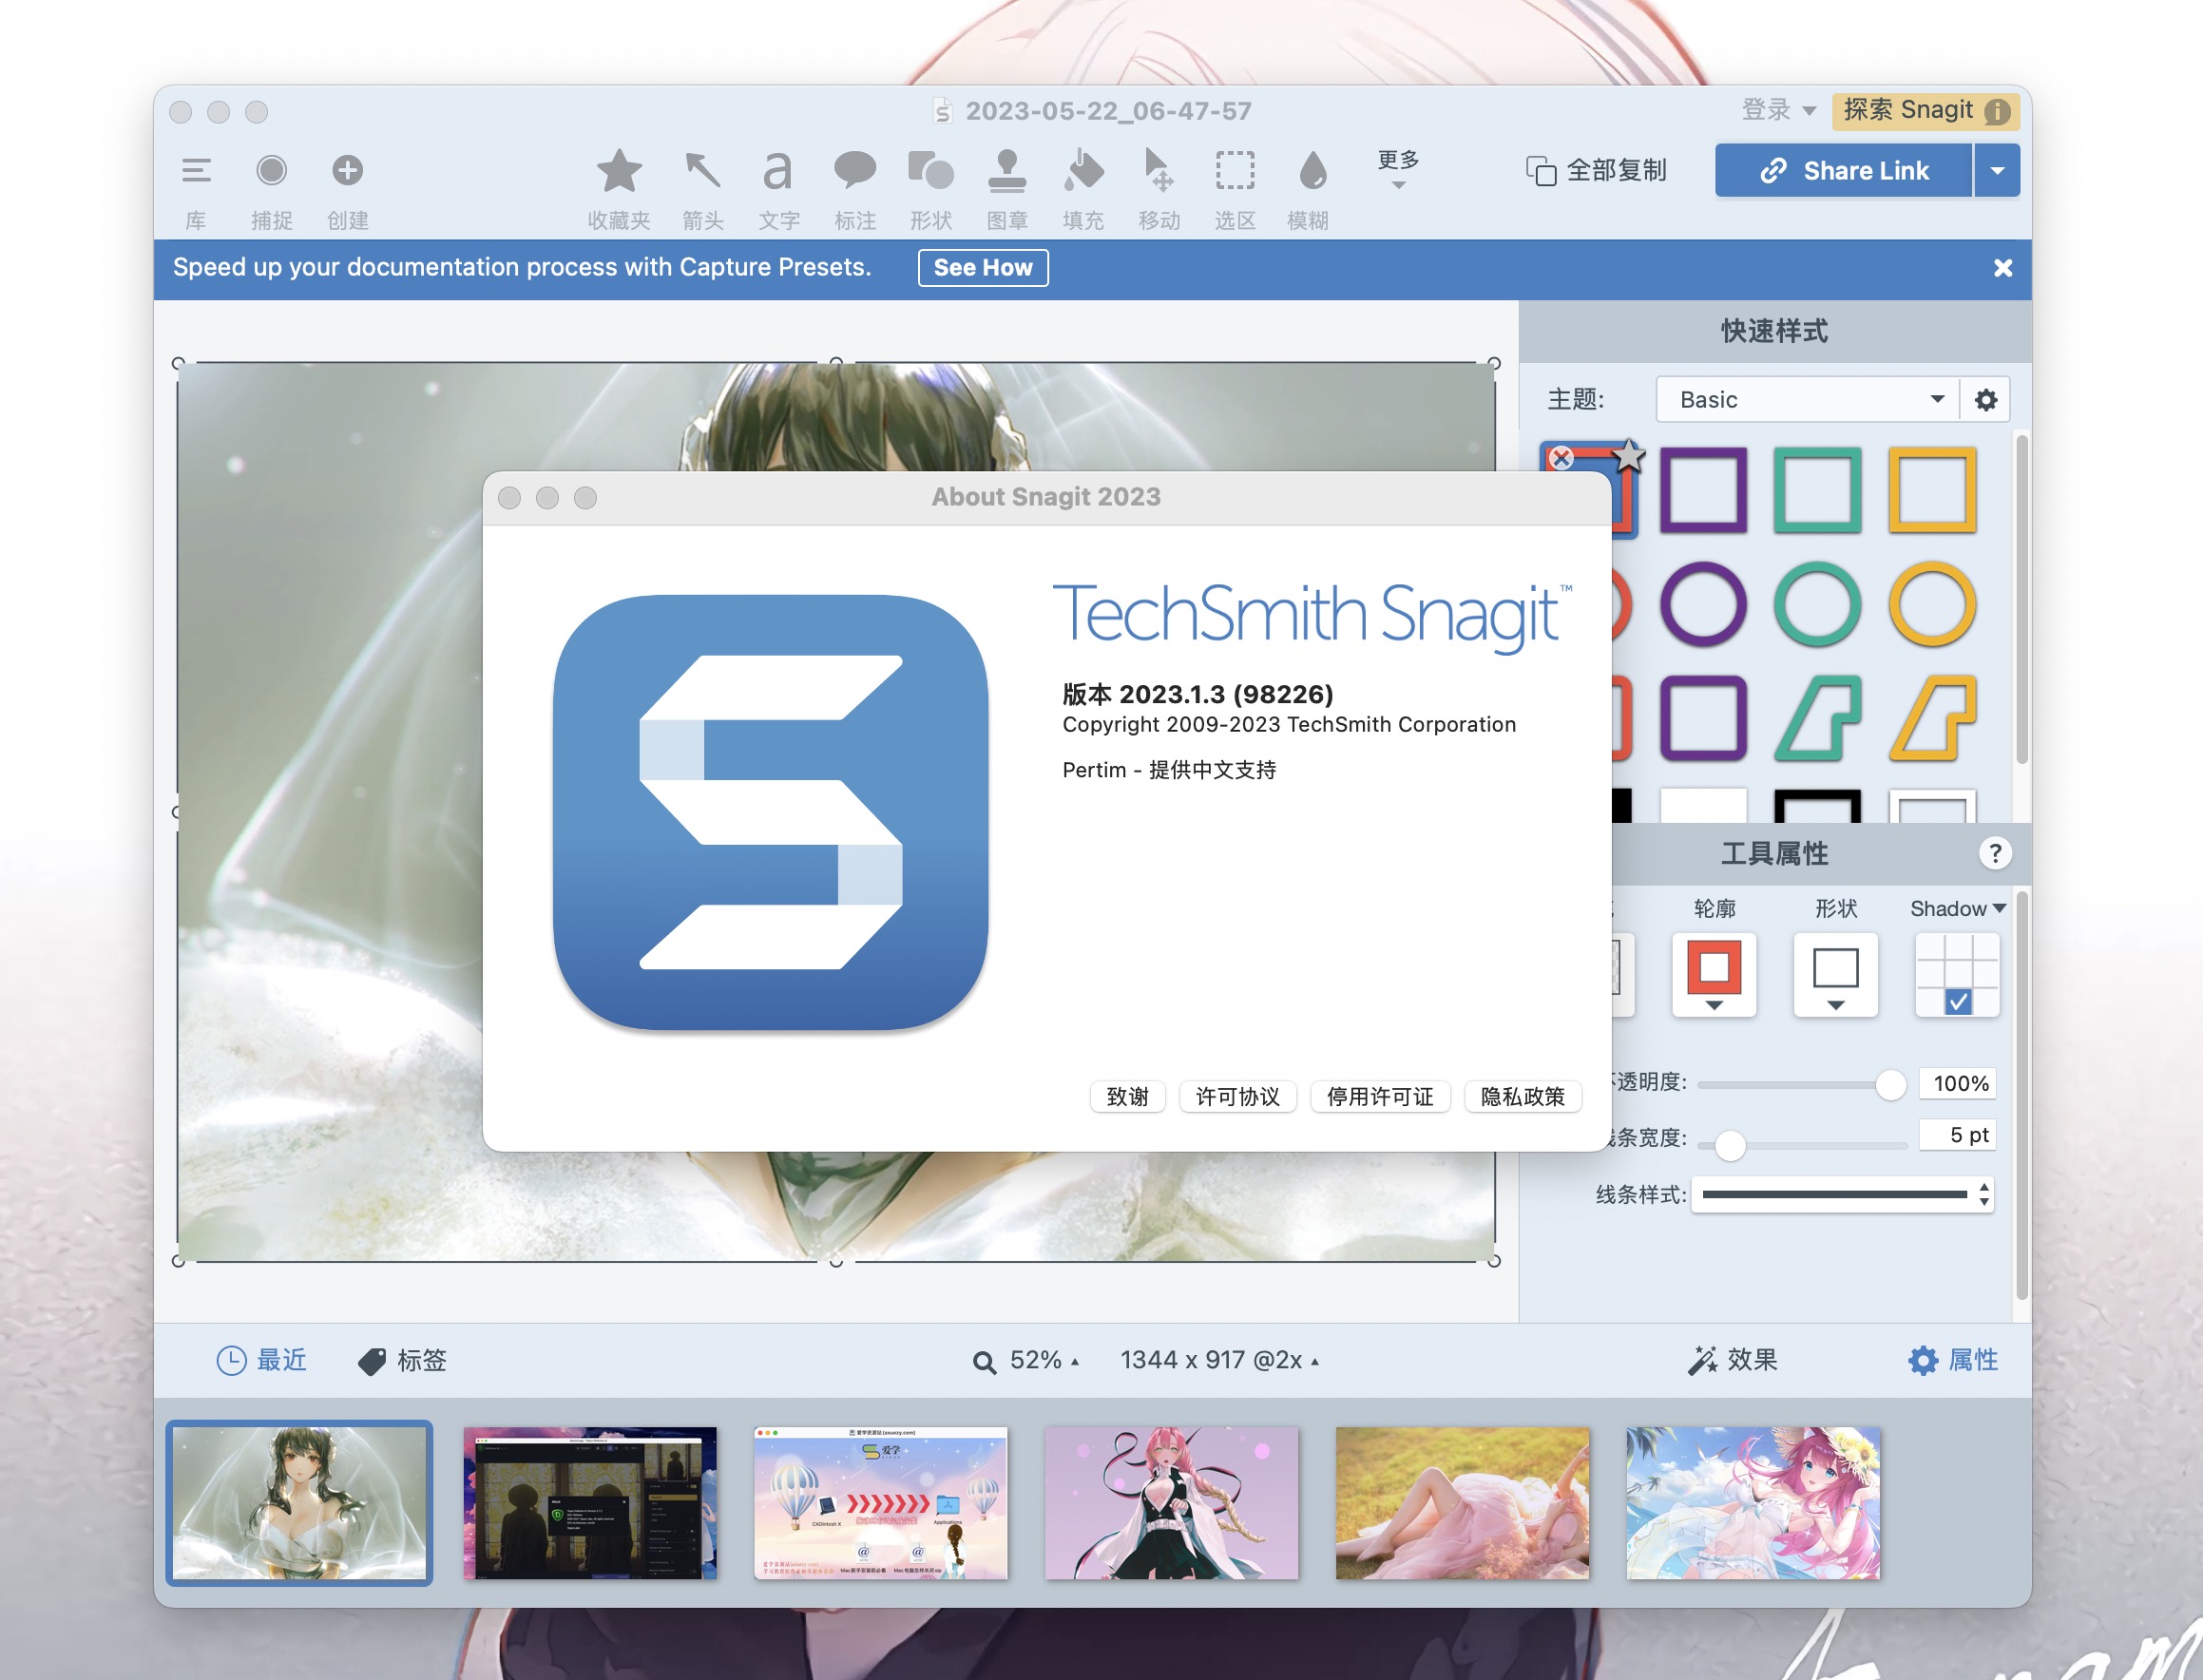2203x1680 pixels.
Task: Click the Explore Snagit button
Action: tap(1925, 110)
